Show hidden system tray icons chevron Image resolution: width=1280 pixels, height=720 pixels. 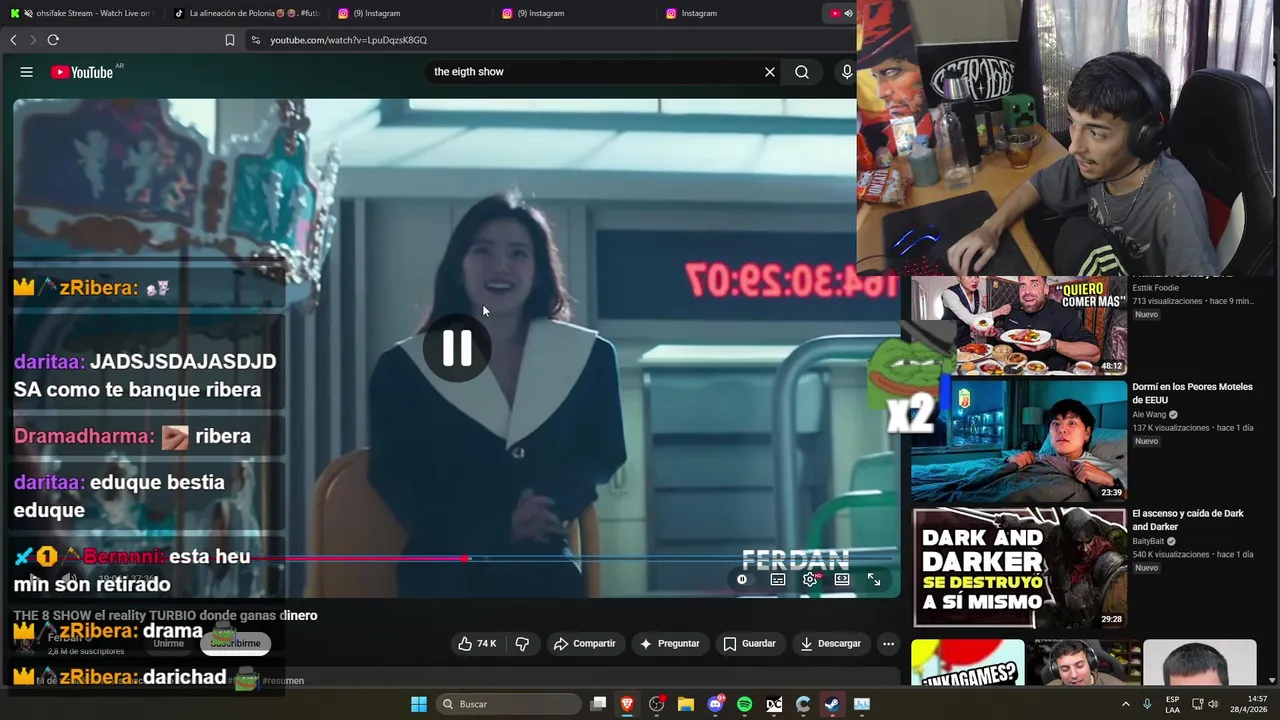pos(1125,704)
